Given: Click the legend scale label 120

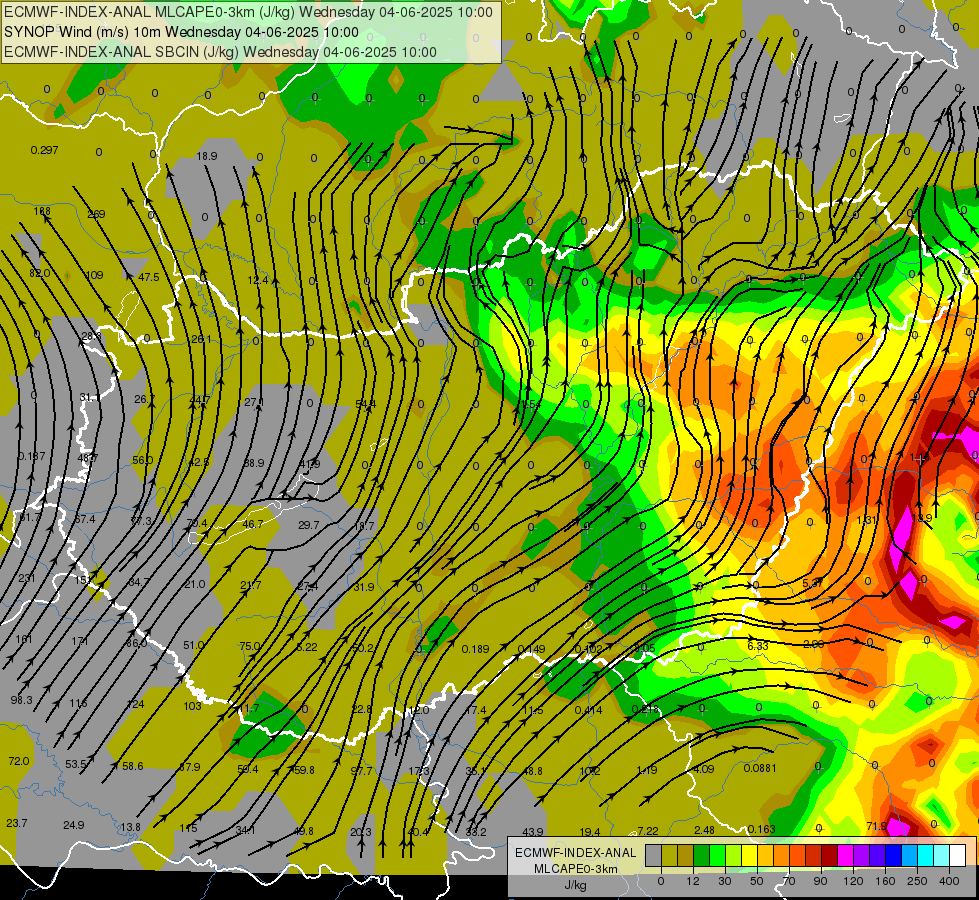Looking at the screenshot, I should point(853,881).
